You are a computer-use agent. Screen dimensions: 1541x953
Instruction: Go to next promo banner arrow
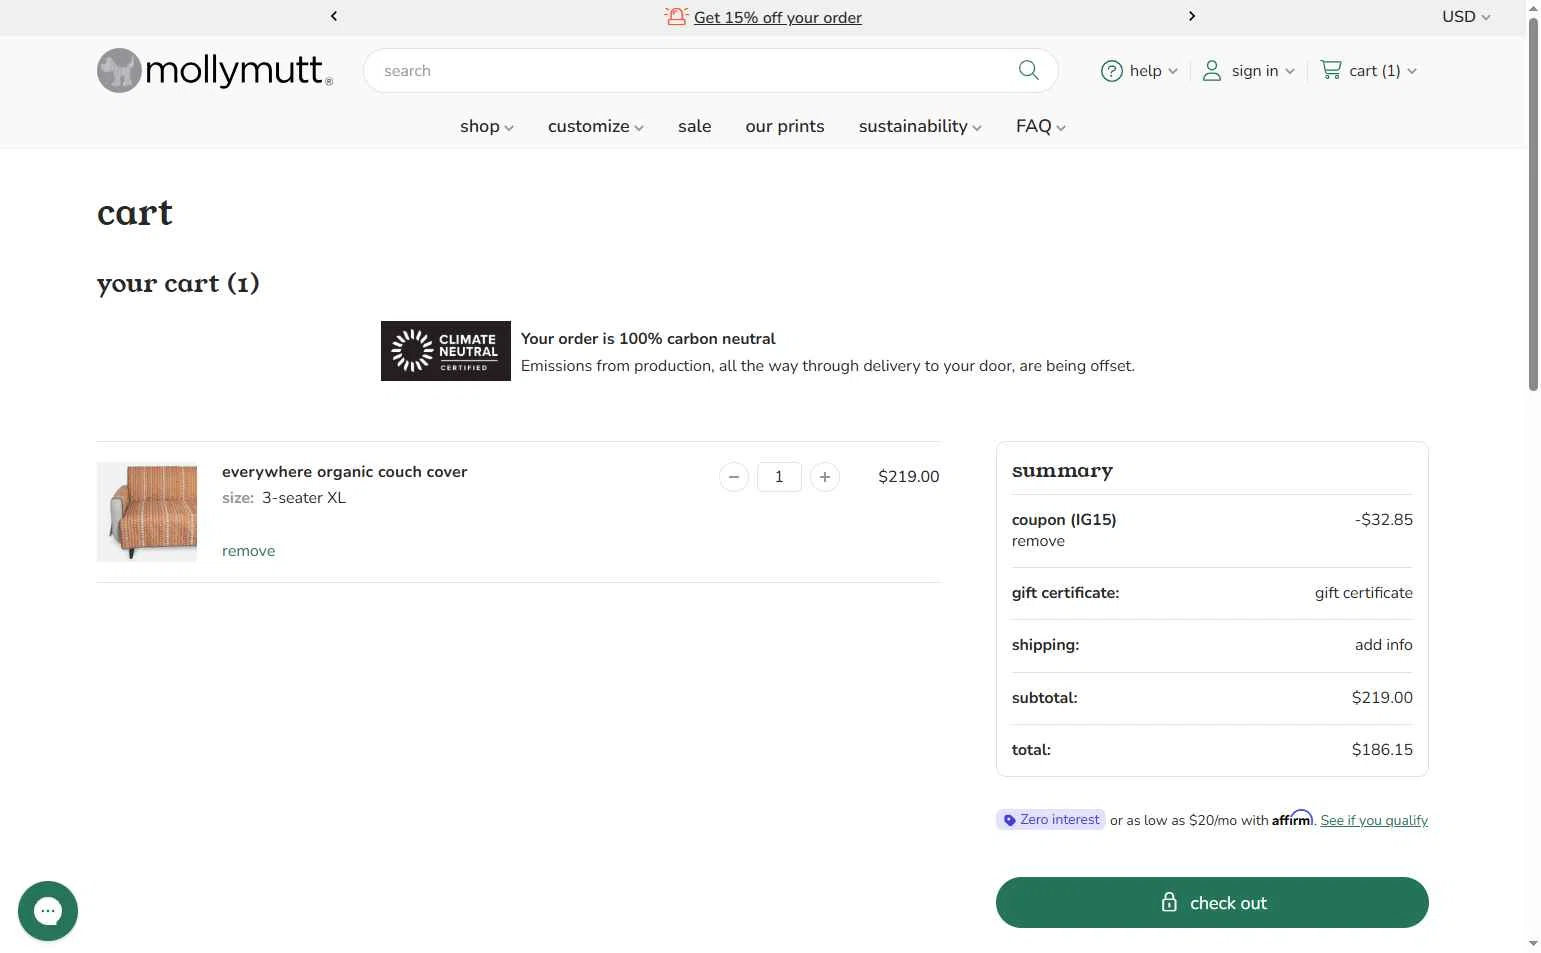1191,16
